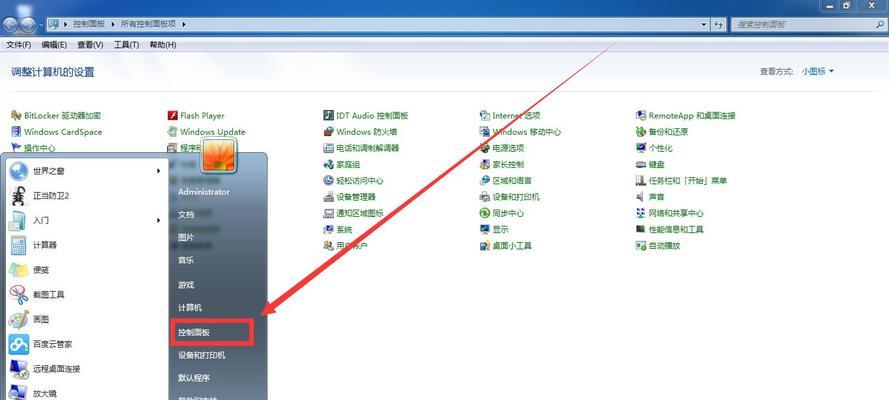The image size is (889, 400).
Task: Open Windows 移动中心 item
Action: 520,132
